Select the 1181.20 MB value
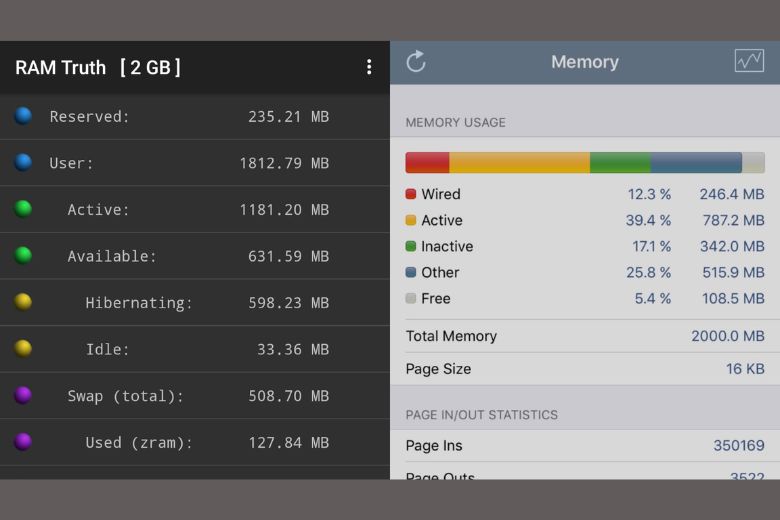The width and height of the screenshot is (780, 520). point(284,209)
